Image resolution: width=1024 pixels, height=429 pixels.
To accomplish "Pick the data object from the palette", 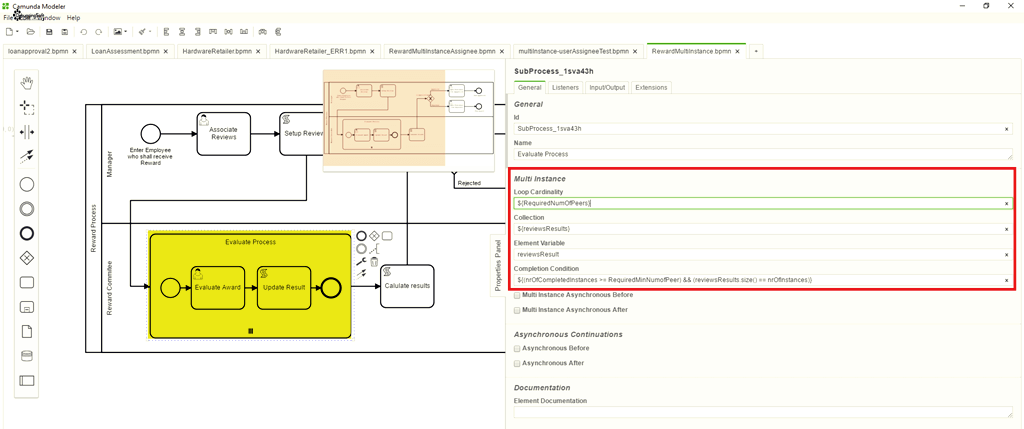I will pos(27,331).
